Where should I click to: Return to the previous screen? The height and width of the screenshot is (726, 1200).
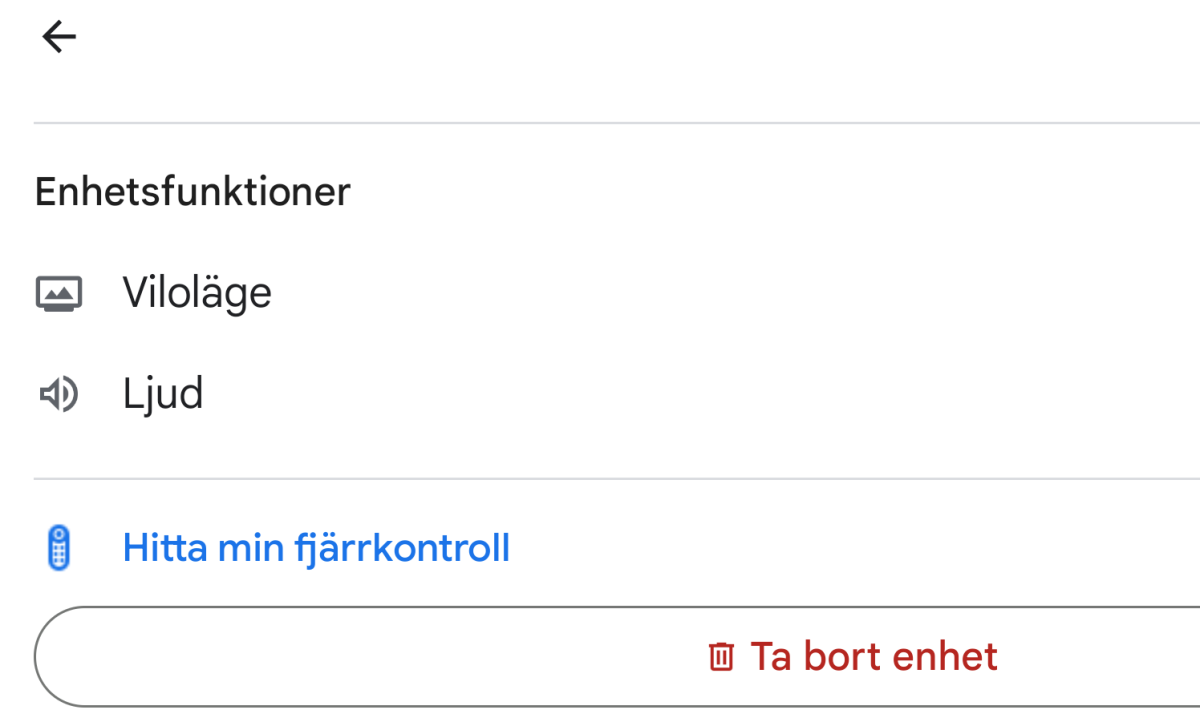(59, 38)
